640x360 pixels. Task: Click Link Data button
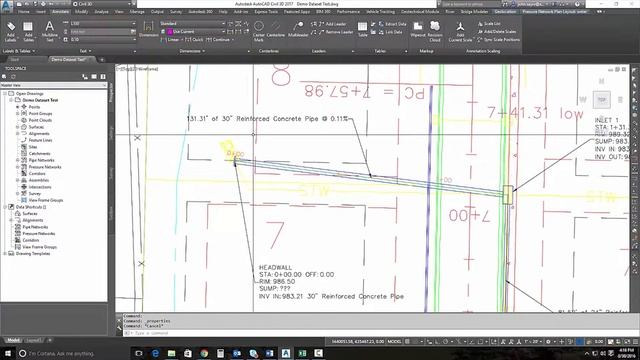click(x=390, y=32)
